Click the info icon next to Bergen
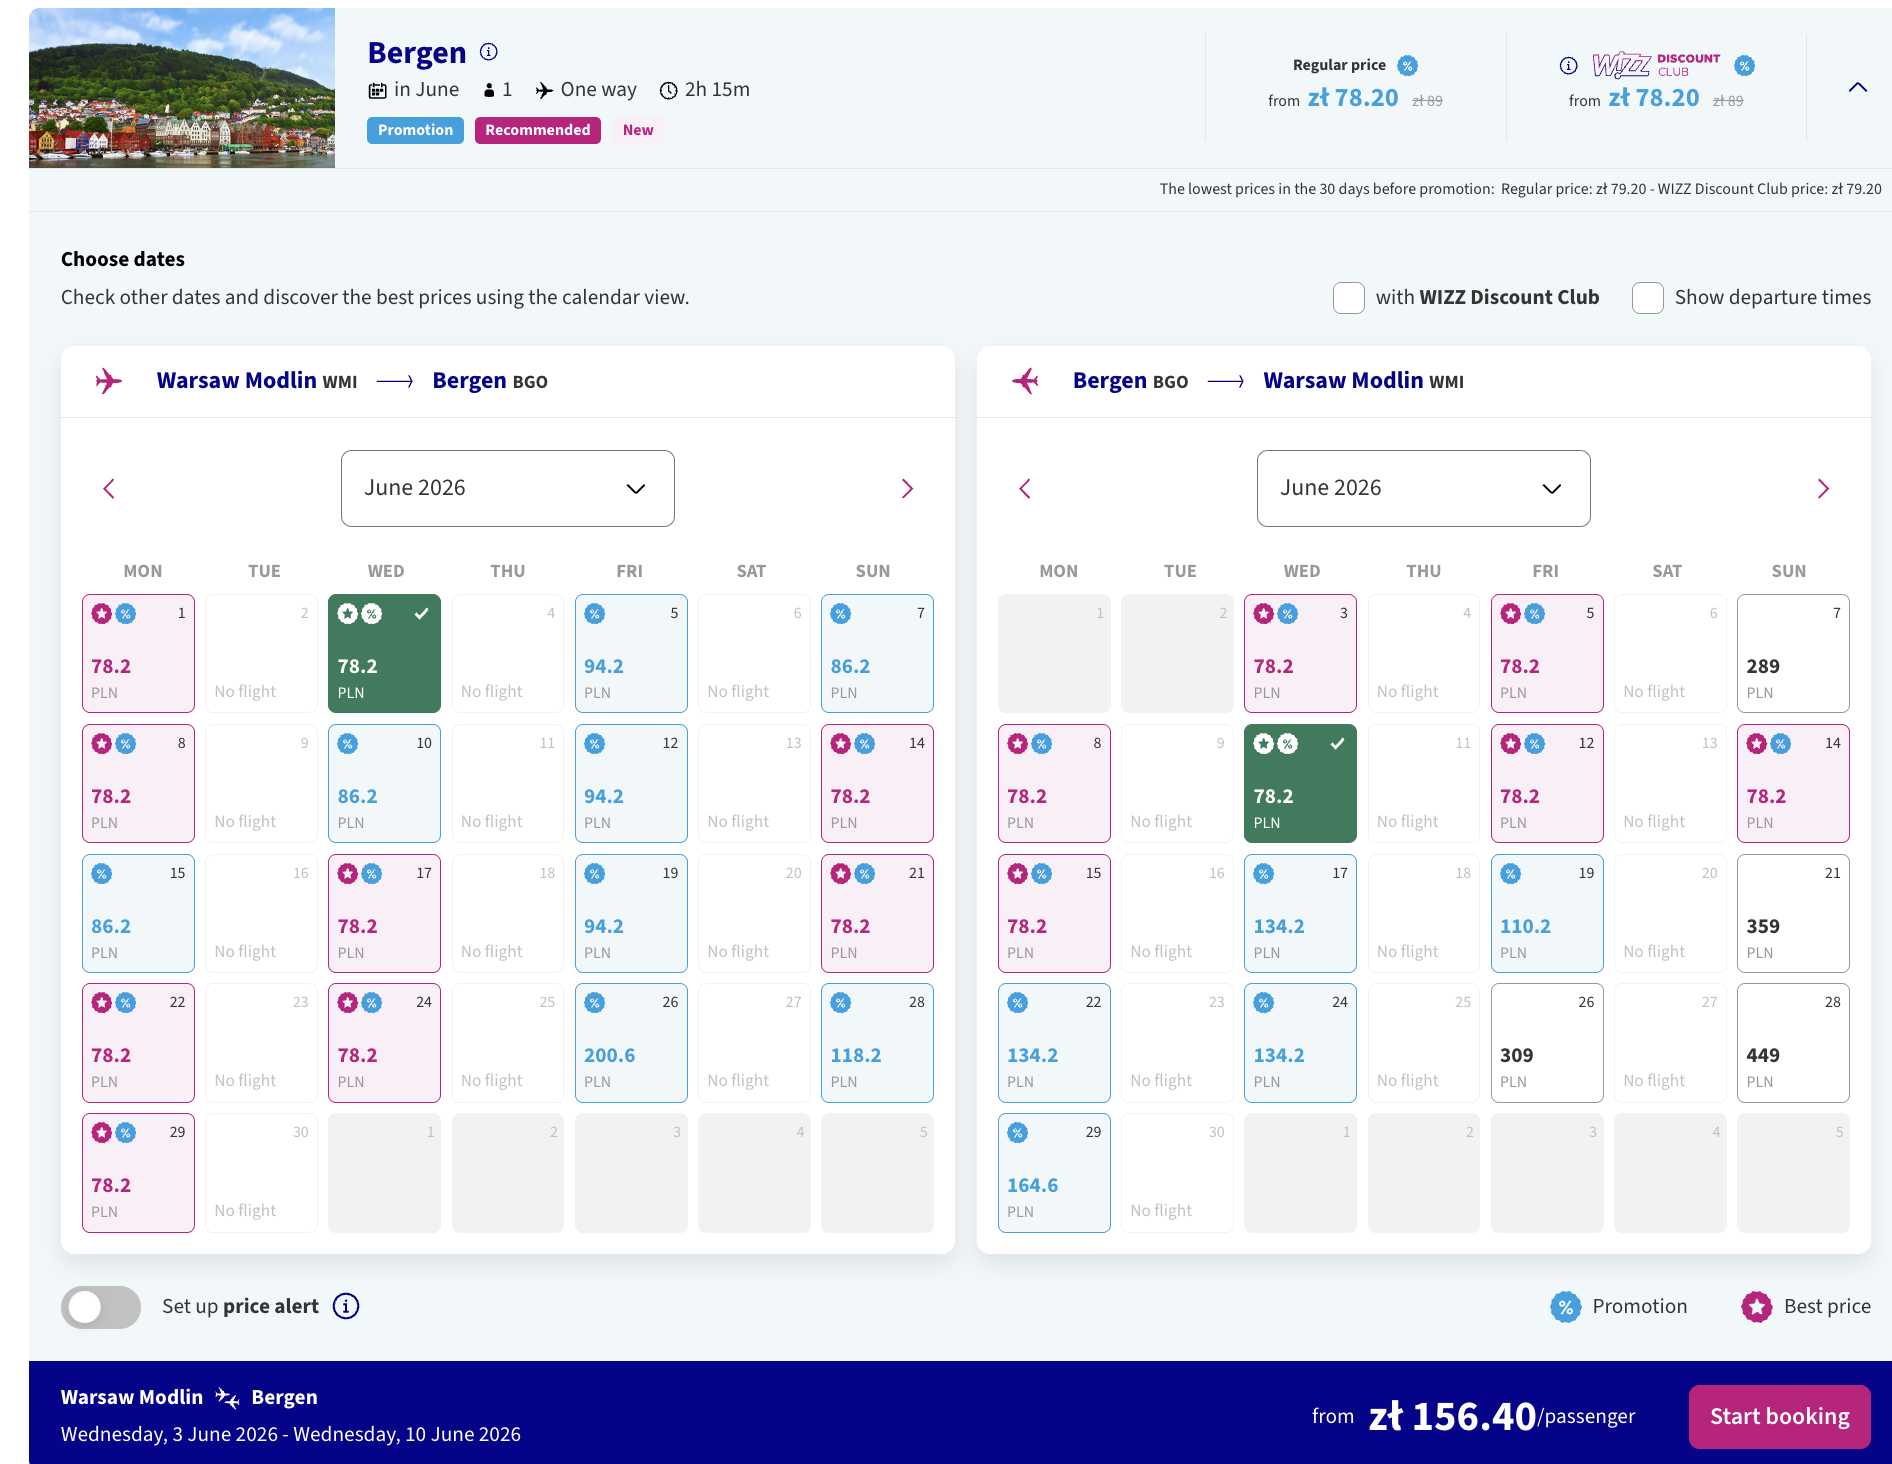This screenshot has width=1892, height=1464. tap(489, 52)
